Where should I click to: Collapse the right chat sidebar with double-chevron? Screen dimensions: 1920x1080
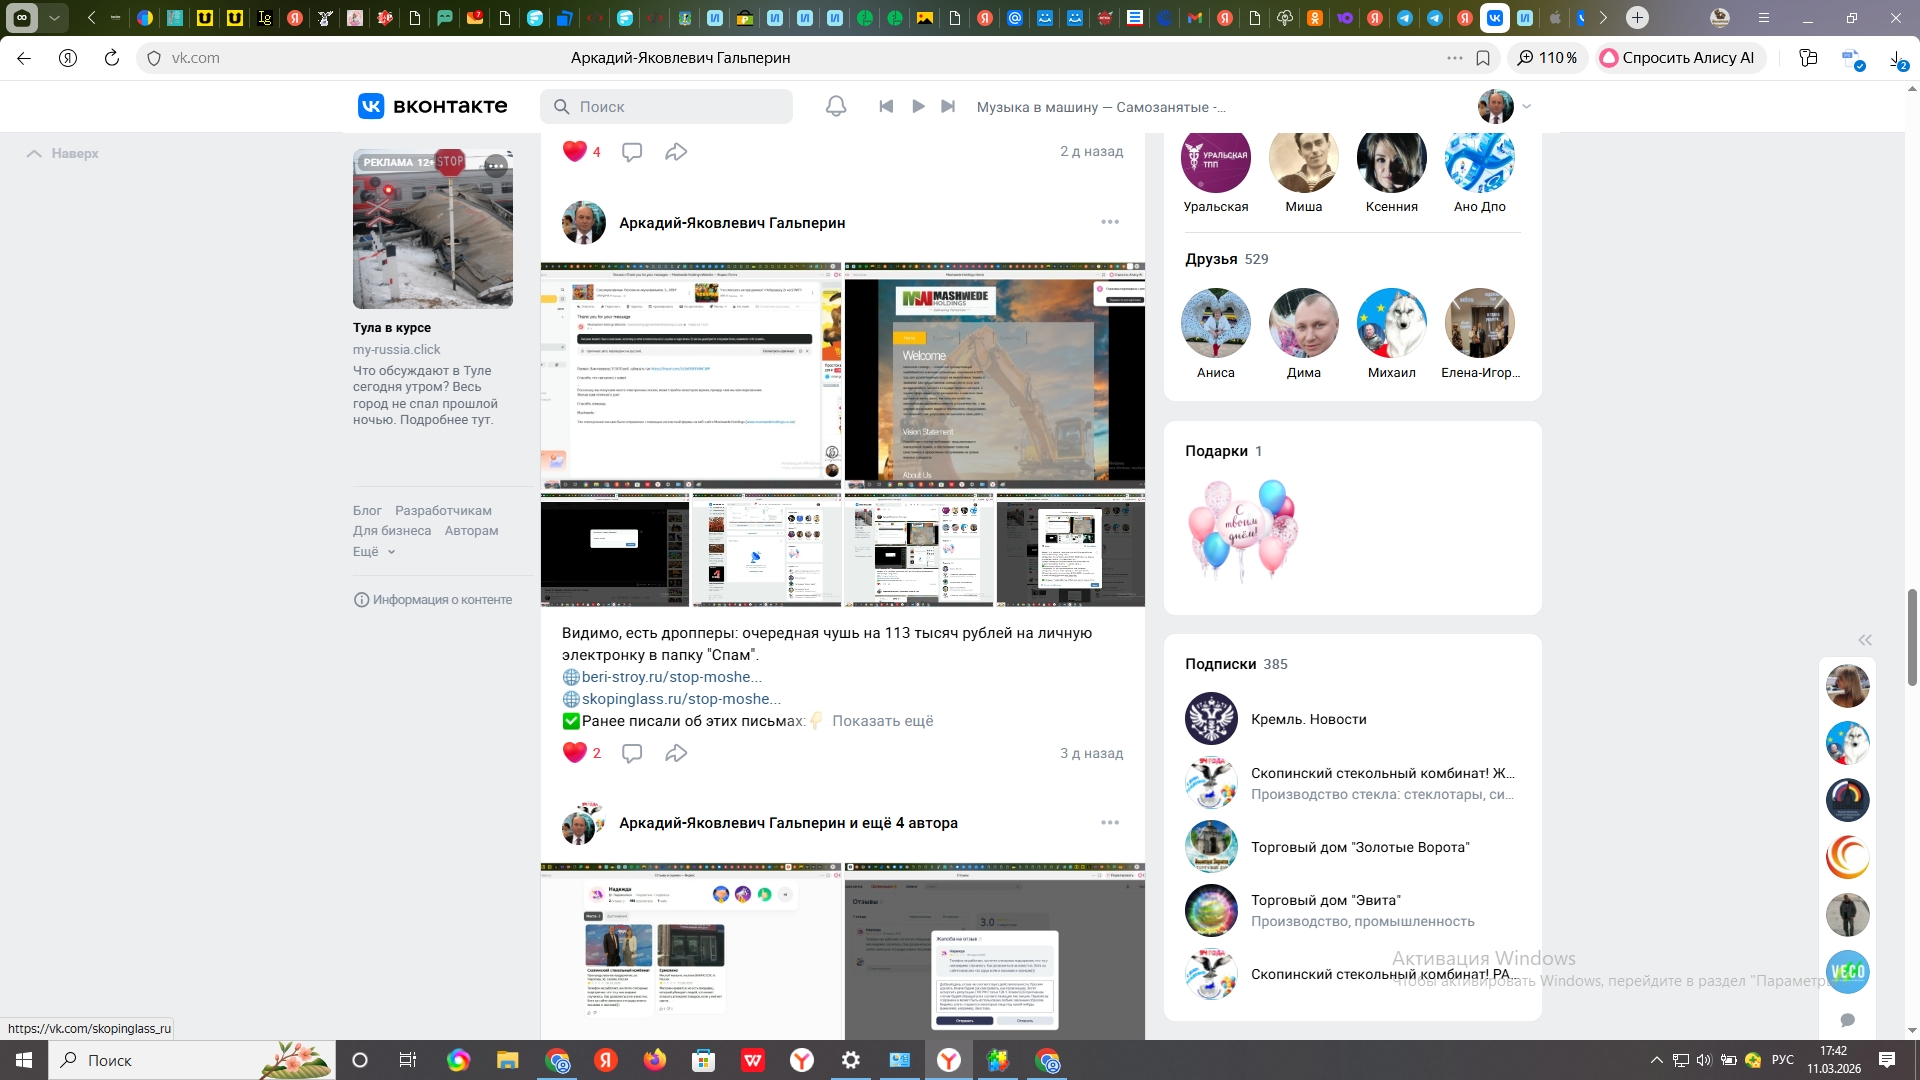pyautogui.click(x=1865, y=640)
